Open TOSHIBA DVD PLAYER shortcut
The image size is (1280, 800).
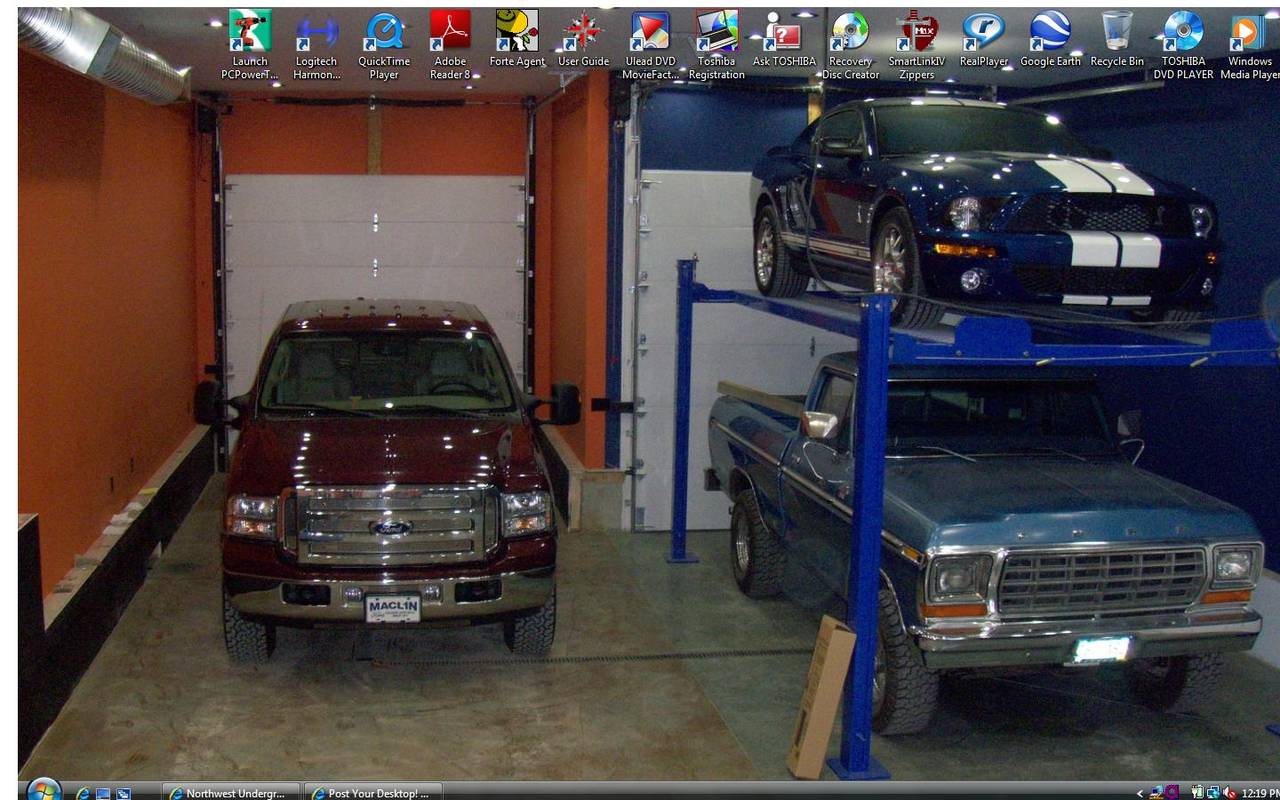click(x=1183, y=45)
